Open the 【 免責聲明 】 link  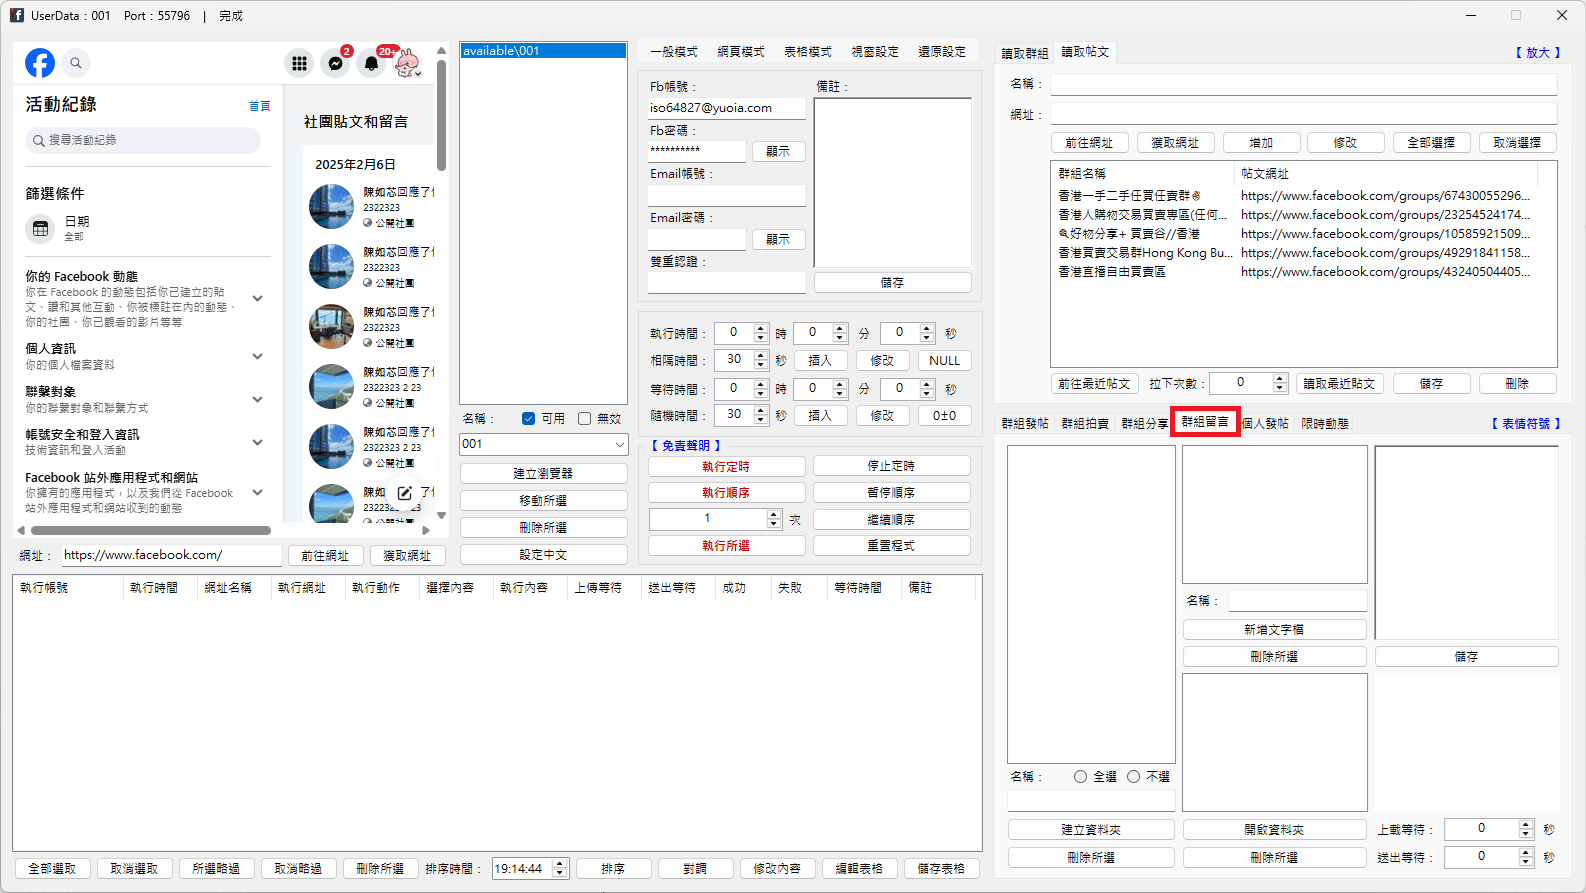686,446
